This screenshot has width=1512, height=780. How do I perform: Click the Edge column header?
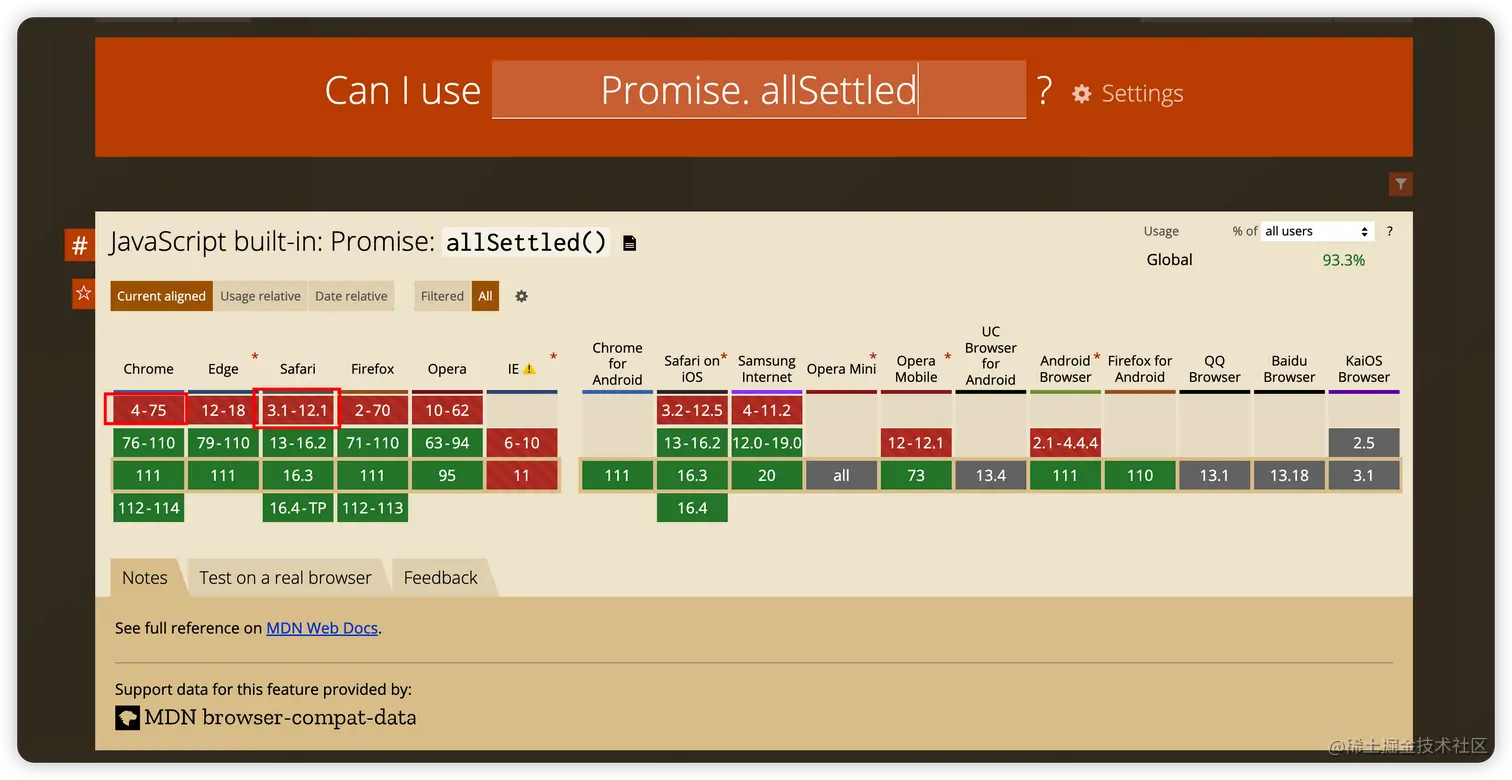click(223, 369)
